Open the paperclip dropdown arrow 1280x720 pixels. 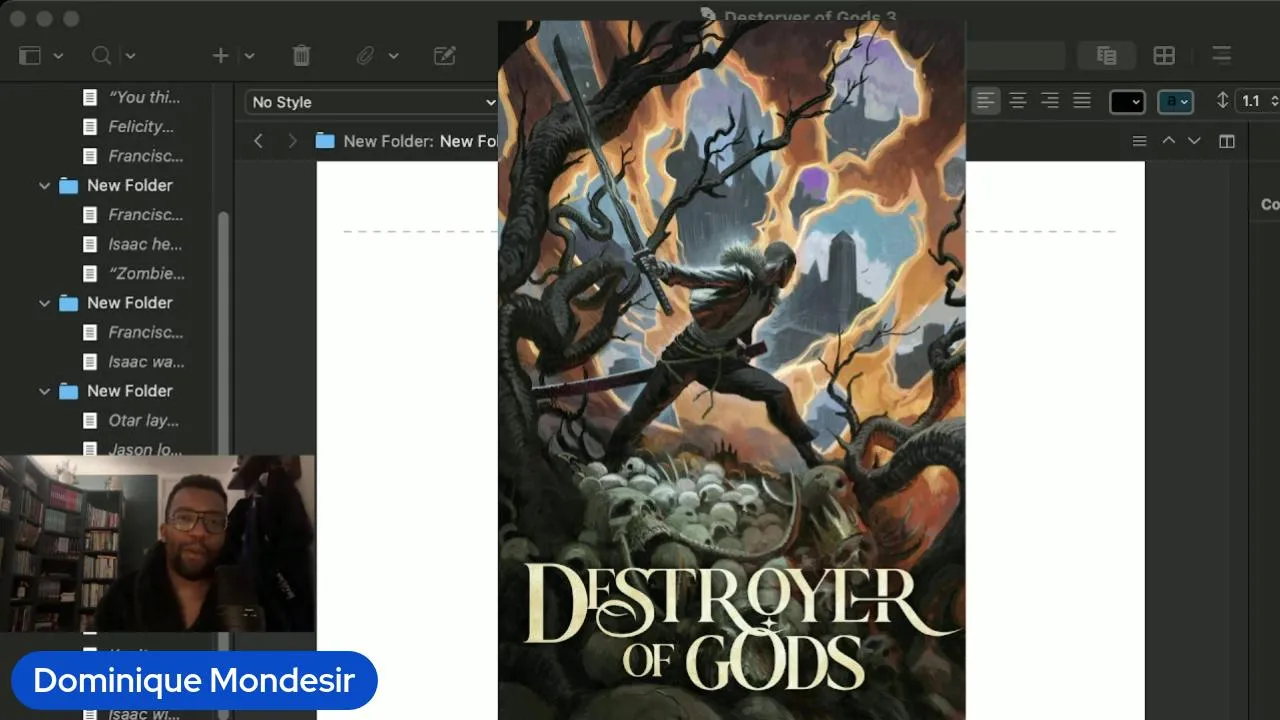(x=393, y=56)
